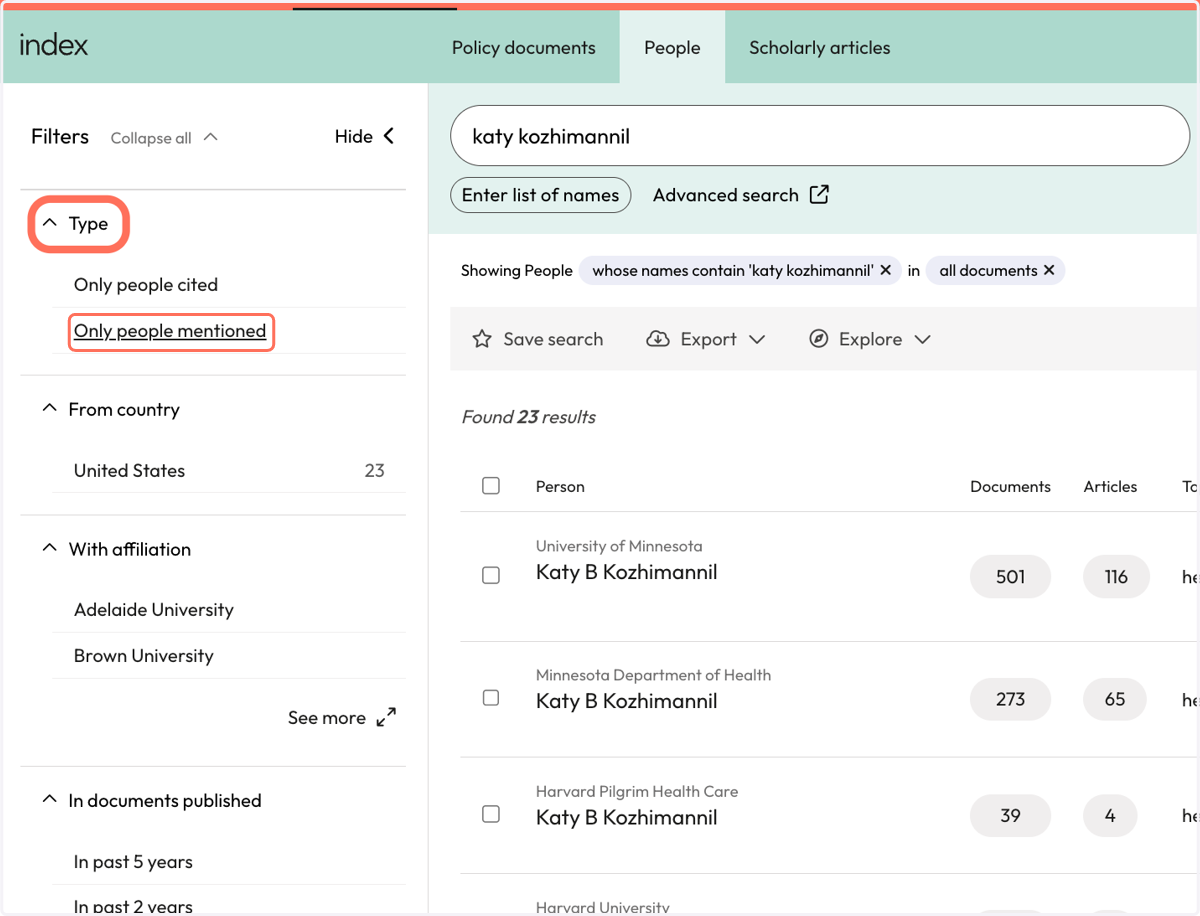Click the 116 articles badge
The width and height of the screenshot is (1200, 916).
(x=1116, y=577)
